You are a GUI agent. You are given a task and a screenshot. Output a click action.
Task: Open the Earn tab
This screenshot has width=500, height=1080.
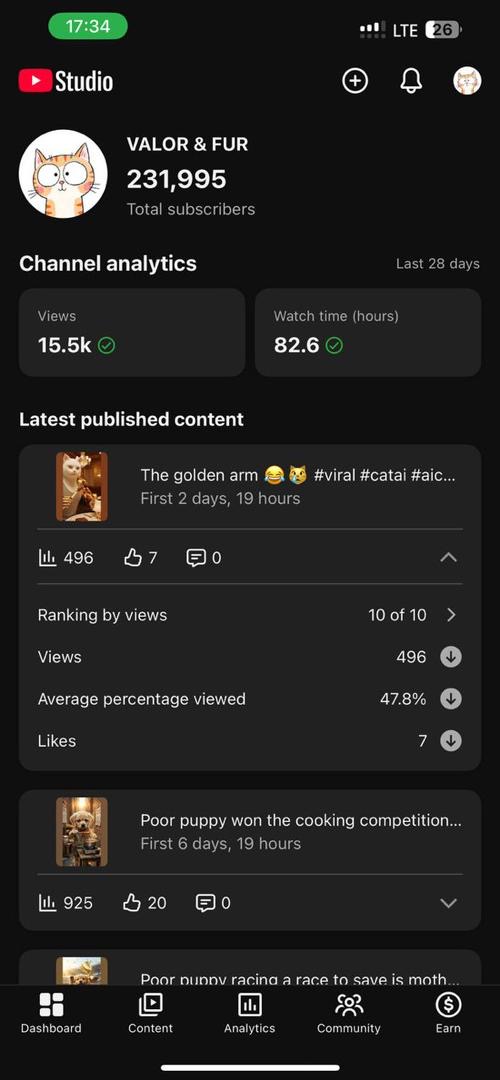coord(448,1014)
